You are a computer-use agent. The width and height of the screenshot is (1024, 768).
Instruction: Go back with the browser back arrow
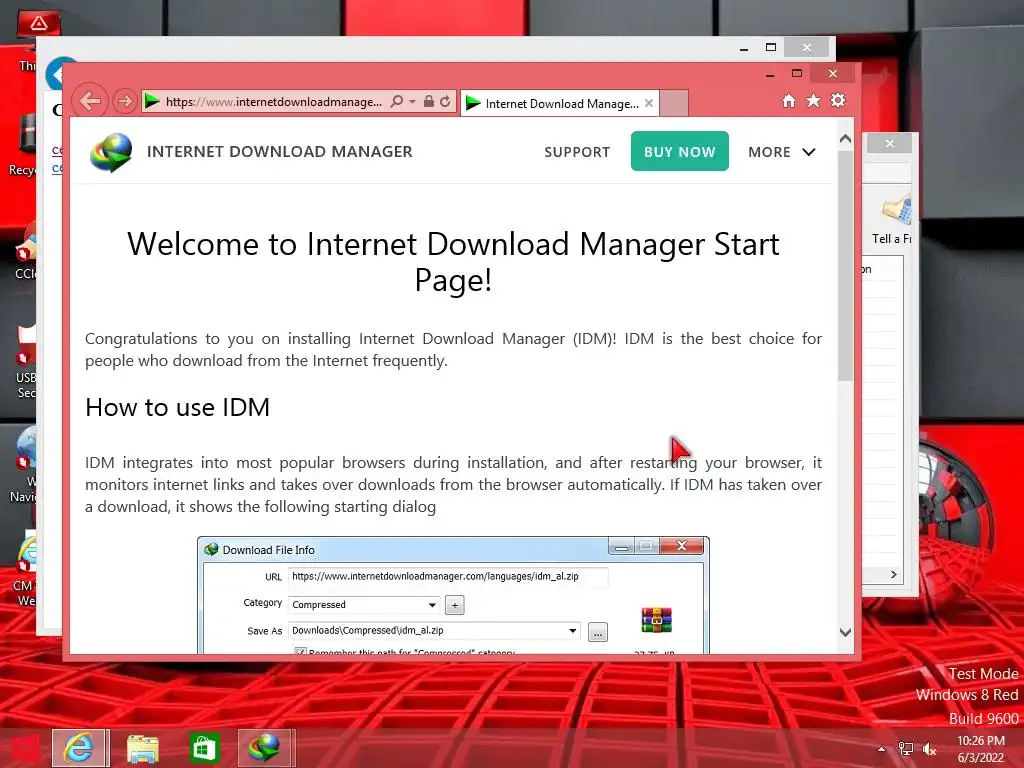point(89,101)
